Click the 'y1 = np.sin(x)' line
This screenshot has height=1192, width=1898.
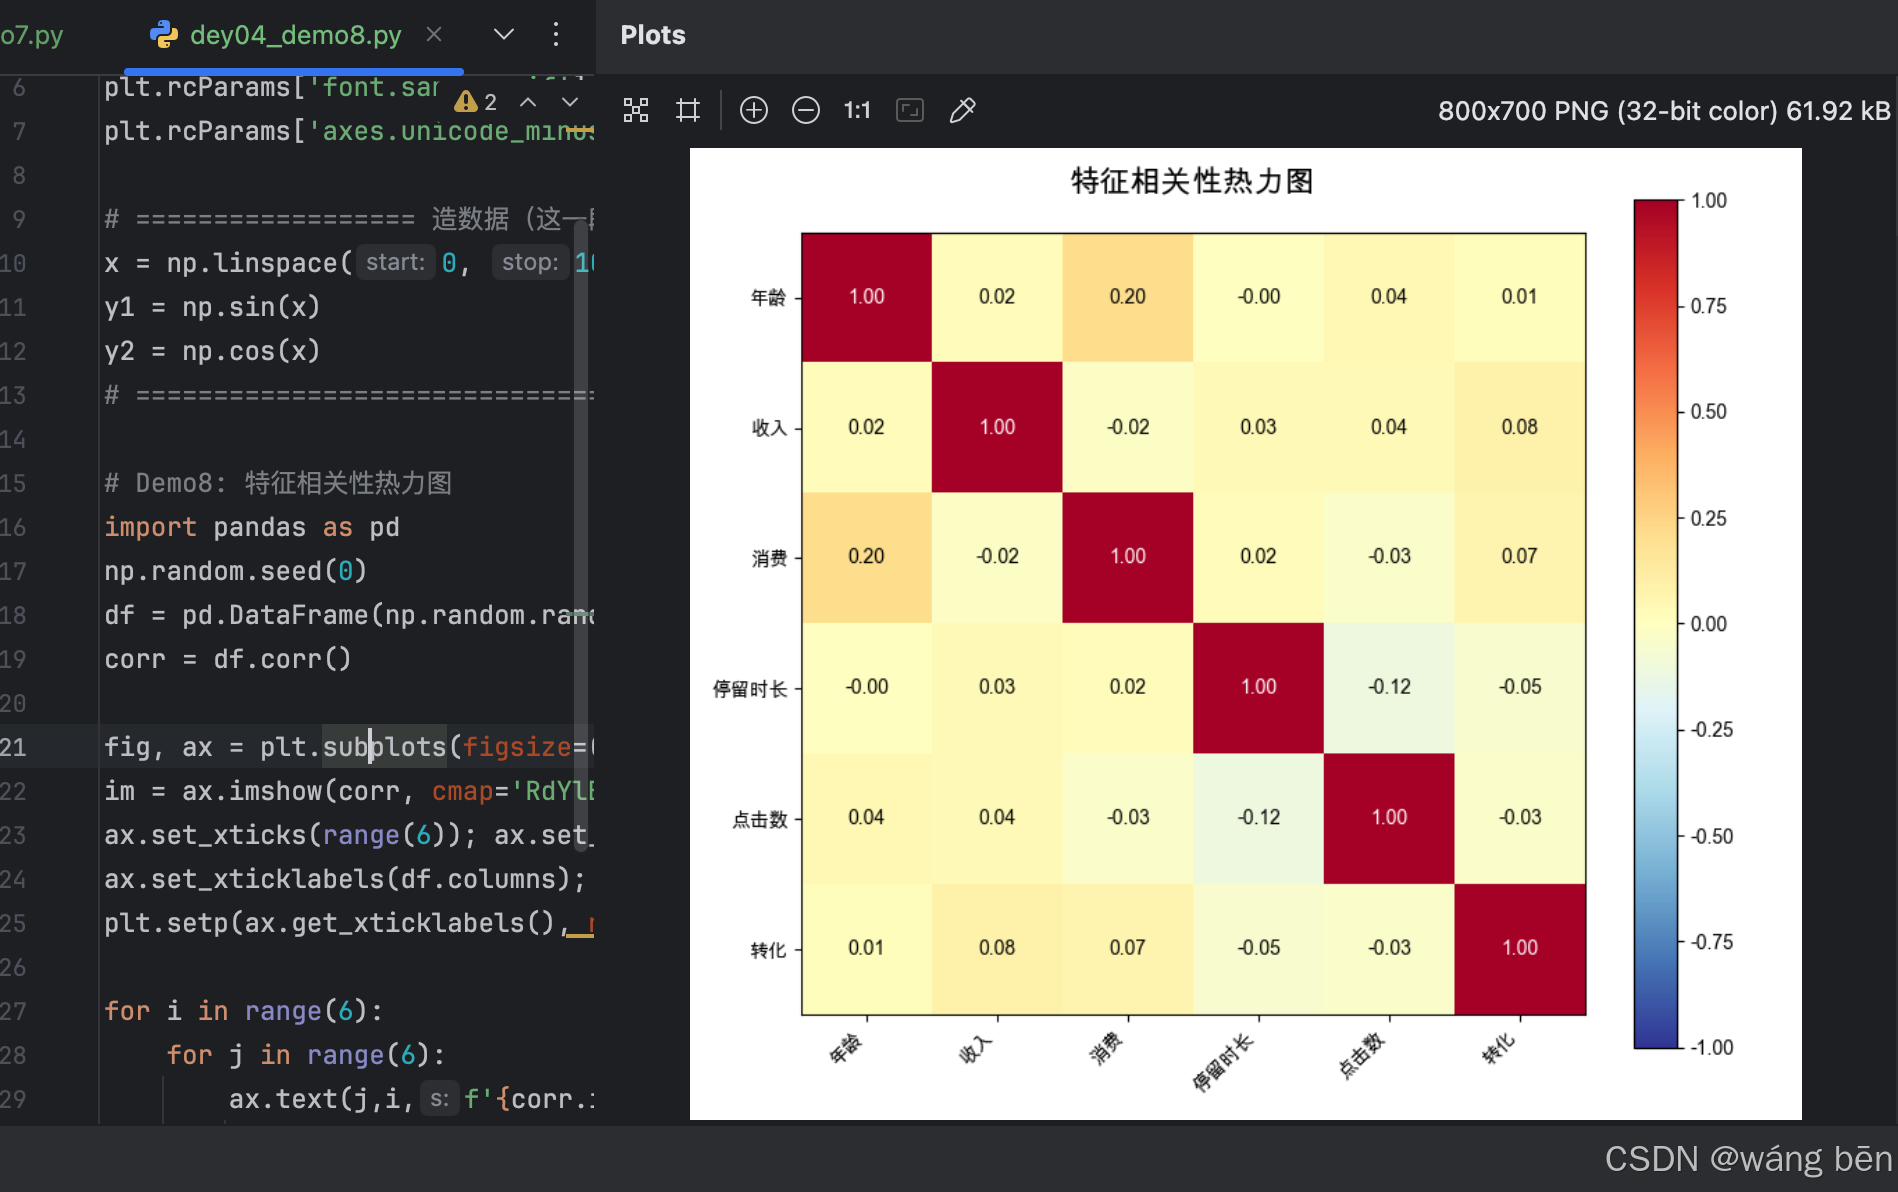212,307
